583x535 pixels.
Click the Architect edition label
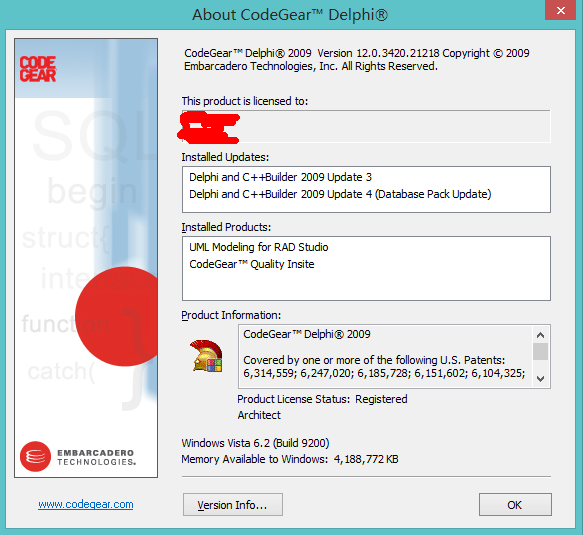(259, 415)
